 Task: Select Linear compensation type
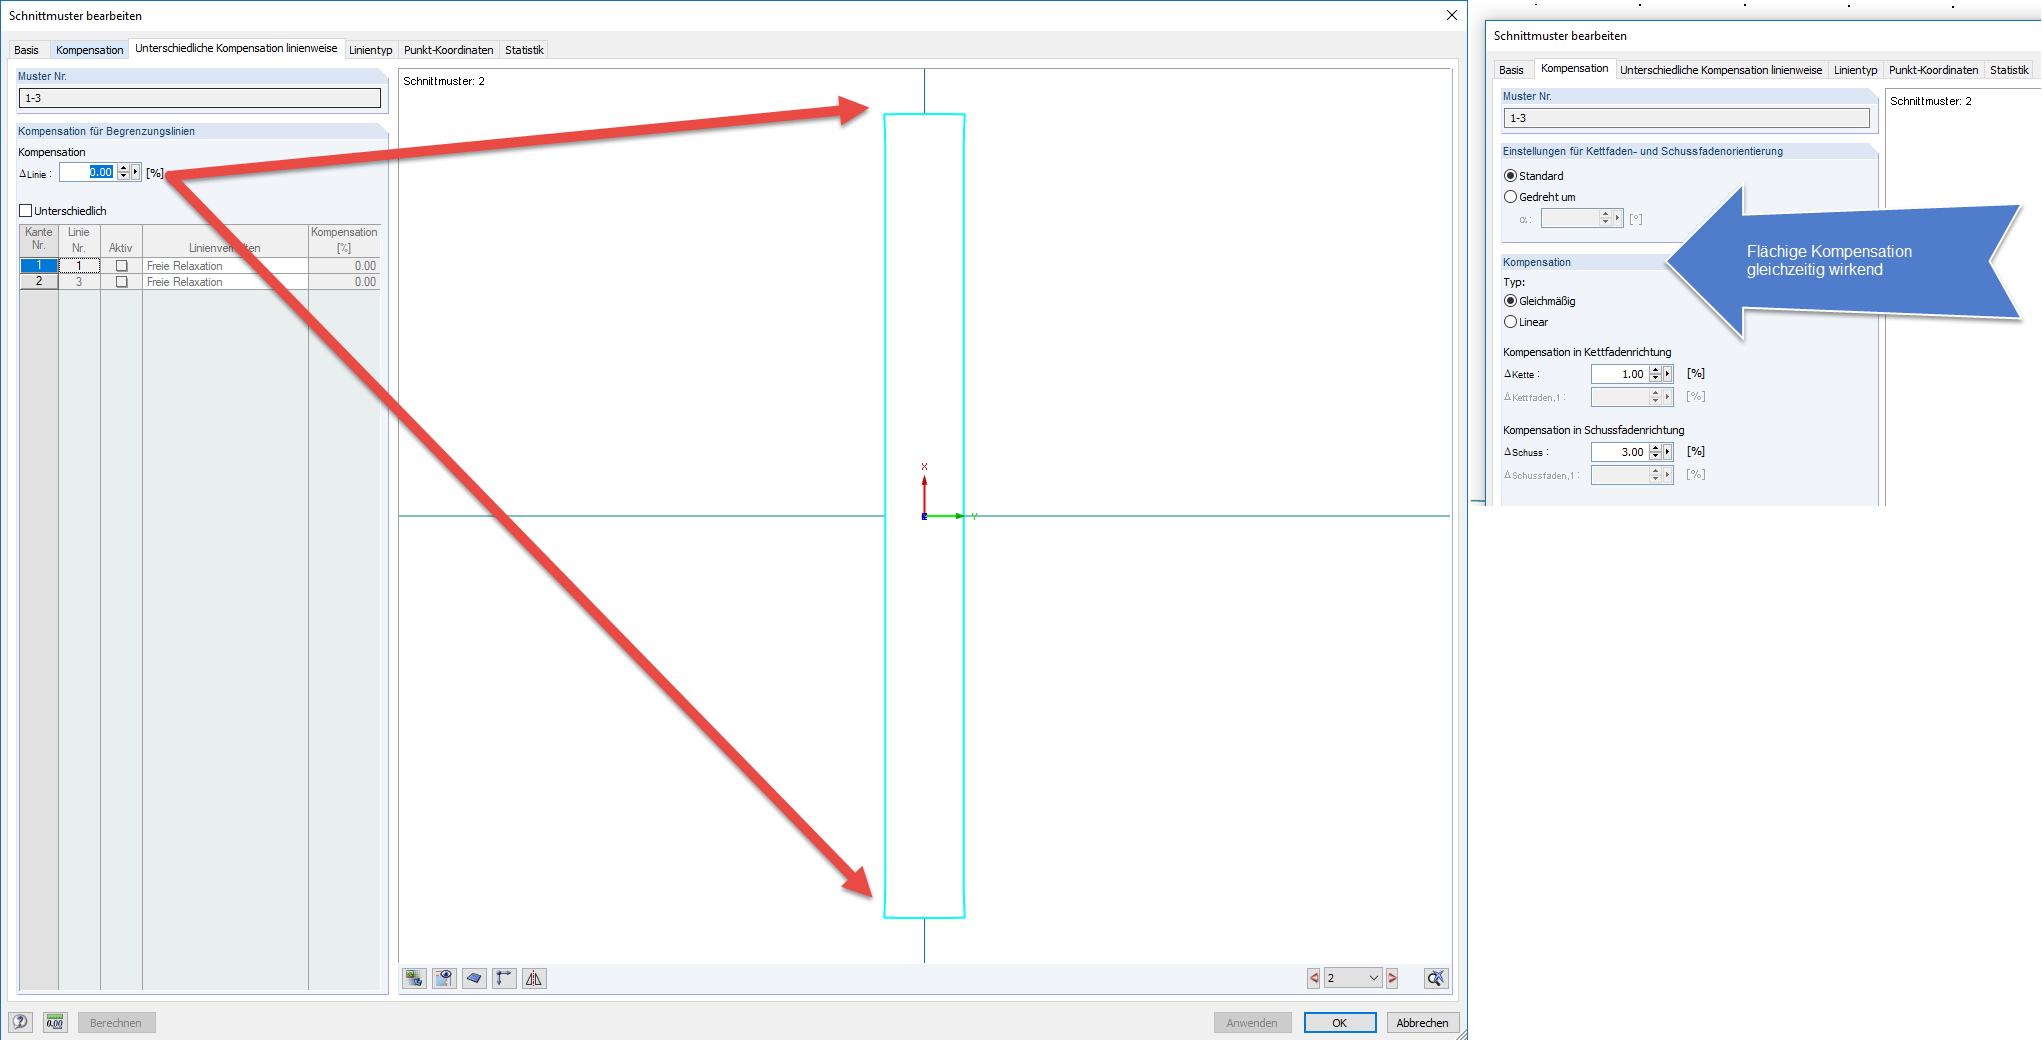[x=1510, y=322]
